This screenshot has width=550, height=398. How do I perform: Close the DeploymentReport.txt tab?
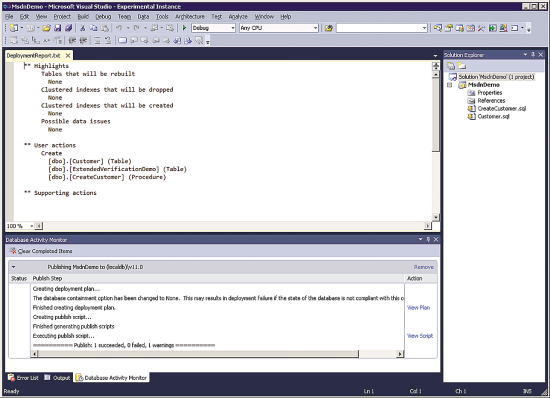click(x=68, y=55)
